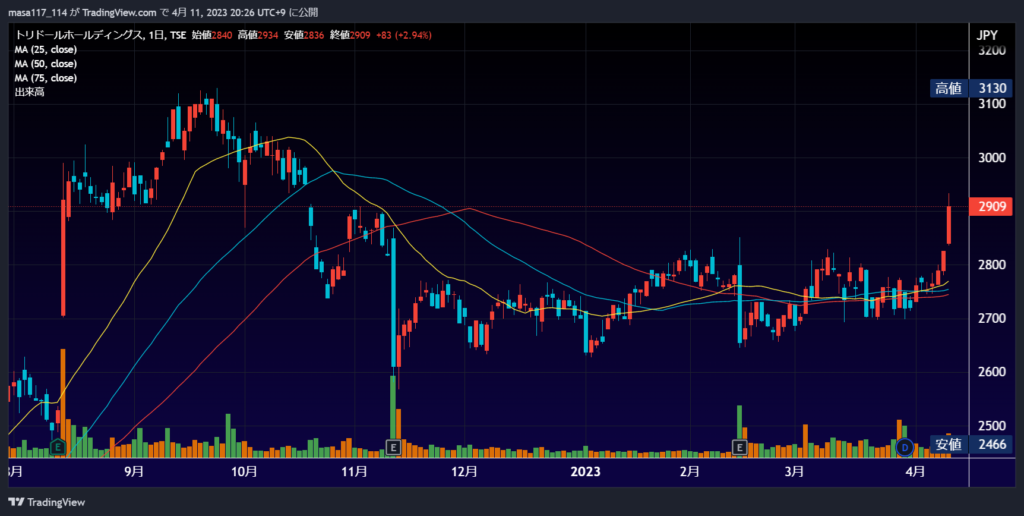Click the 4月 date axis label
The width and height of the screenshot is (1024, 516).
point(916,471)
